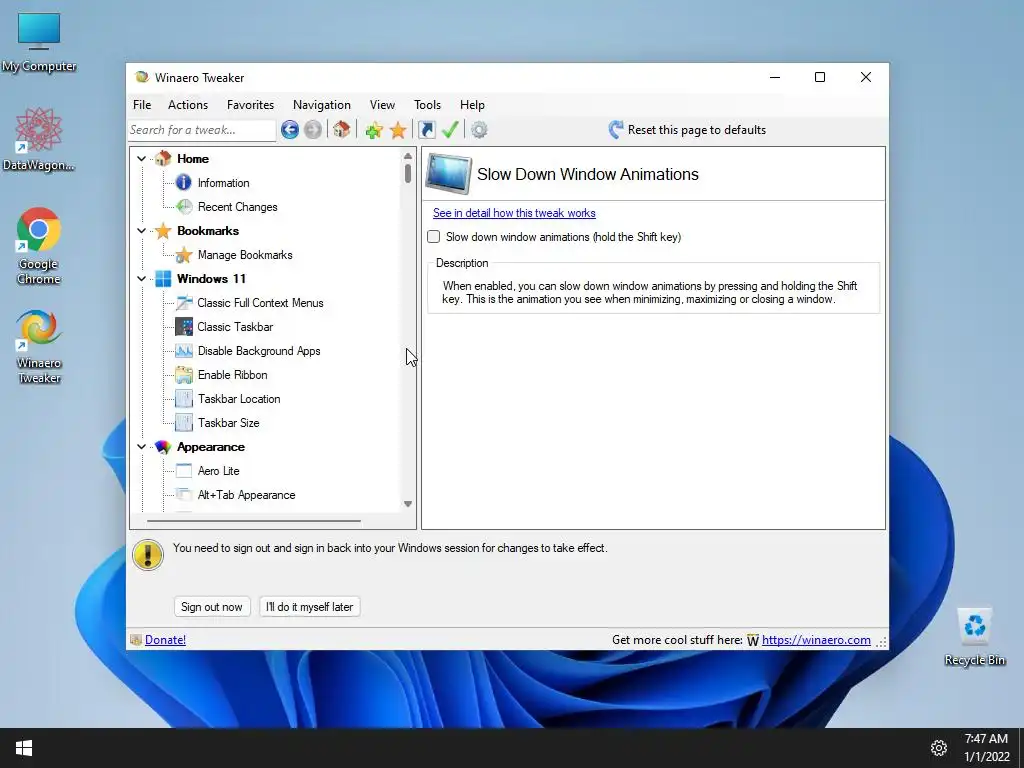Open the File menu
The height and width of the screenshot is (768, 1024).
point(142,104)
